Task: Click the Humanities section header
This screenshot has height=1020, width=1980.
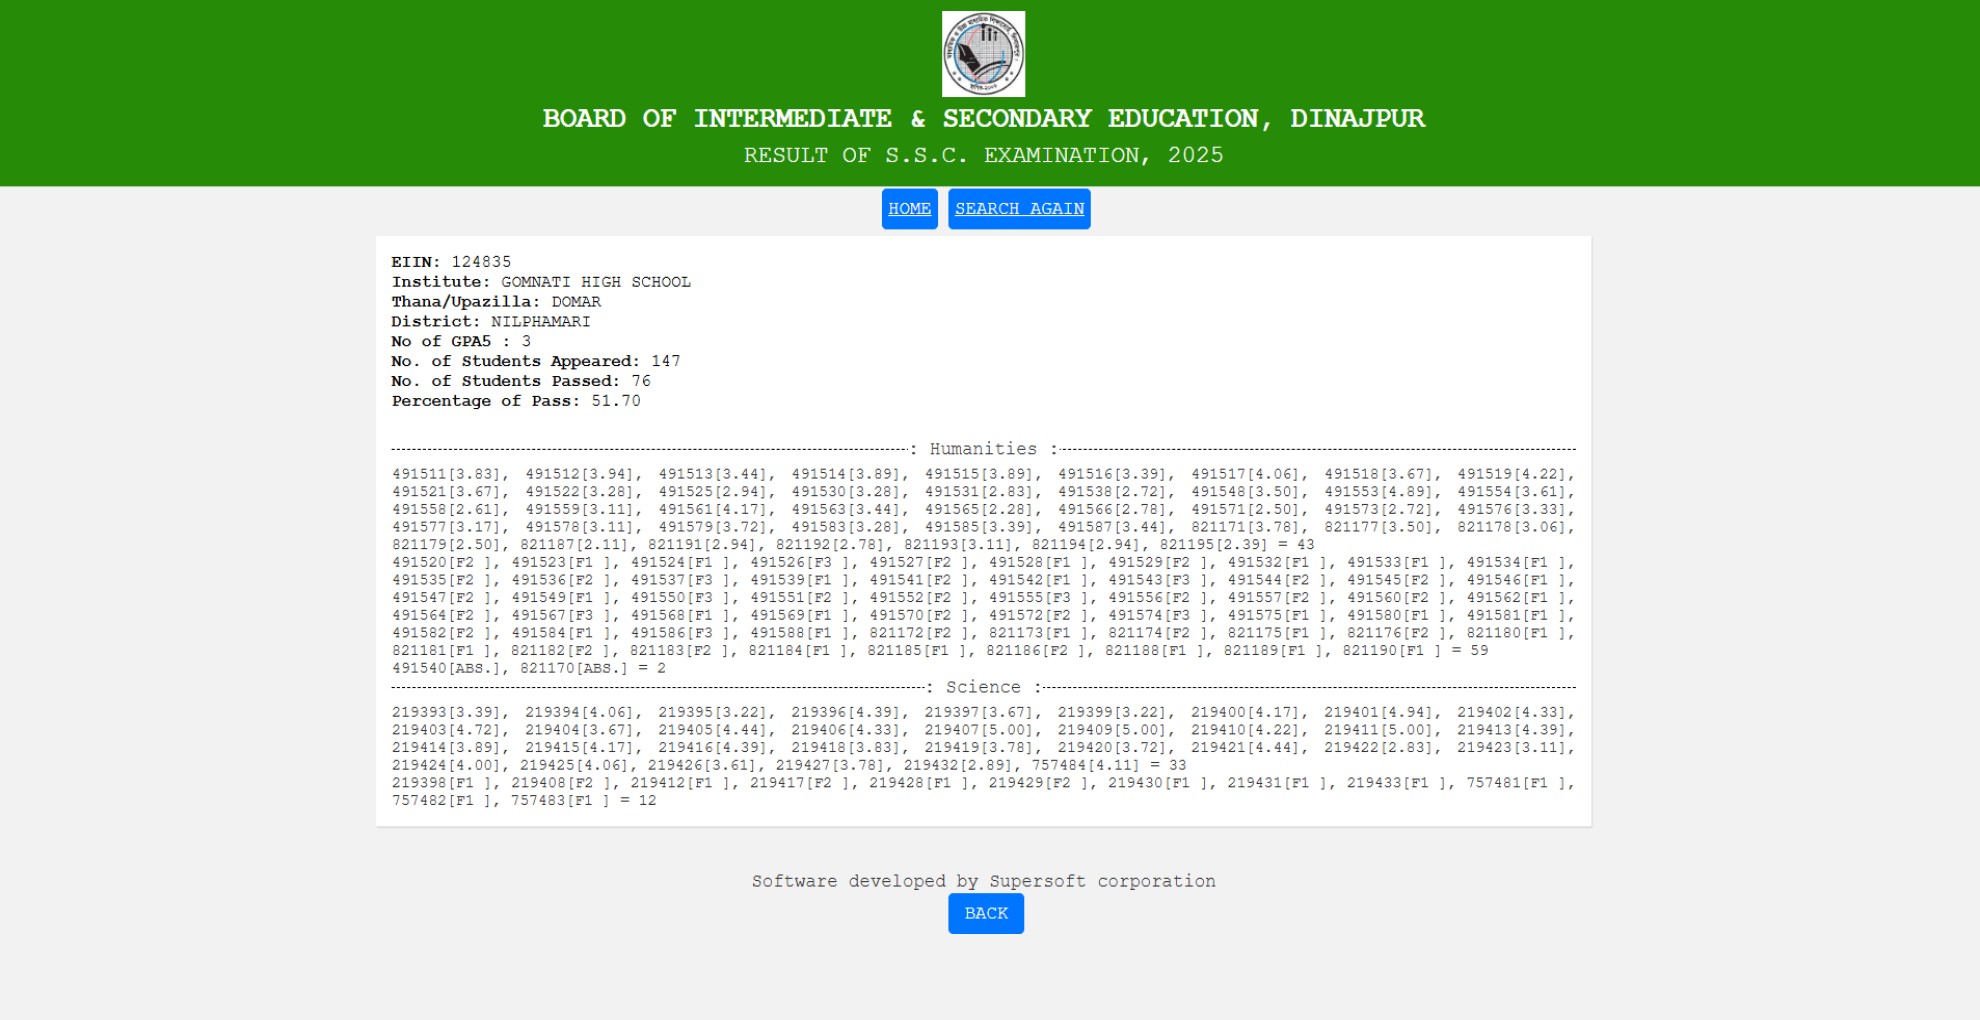Action: [x=983, y=450]
